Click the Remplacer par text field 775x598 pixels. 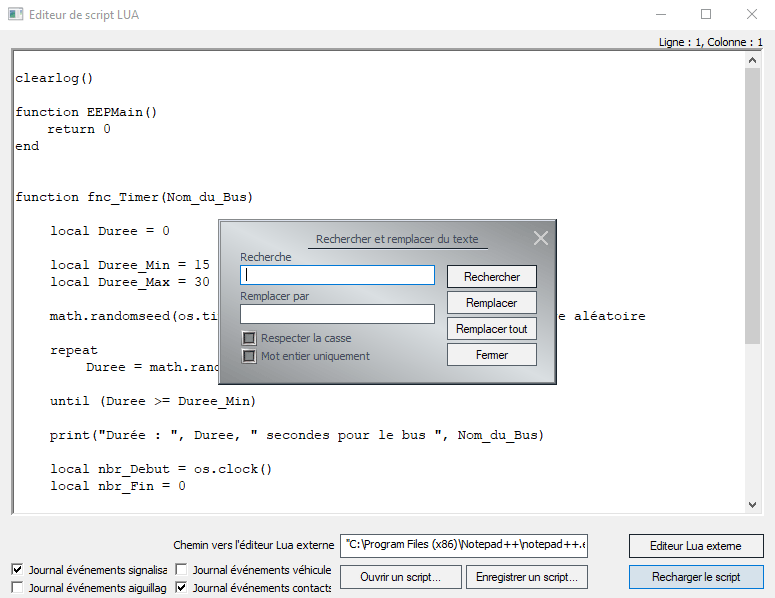[337, 314]
